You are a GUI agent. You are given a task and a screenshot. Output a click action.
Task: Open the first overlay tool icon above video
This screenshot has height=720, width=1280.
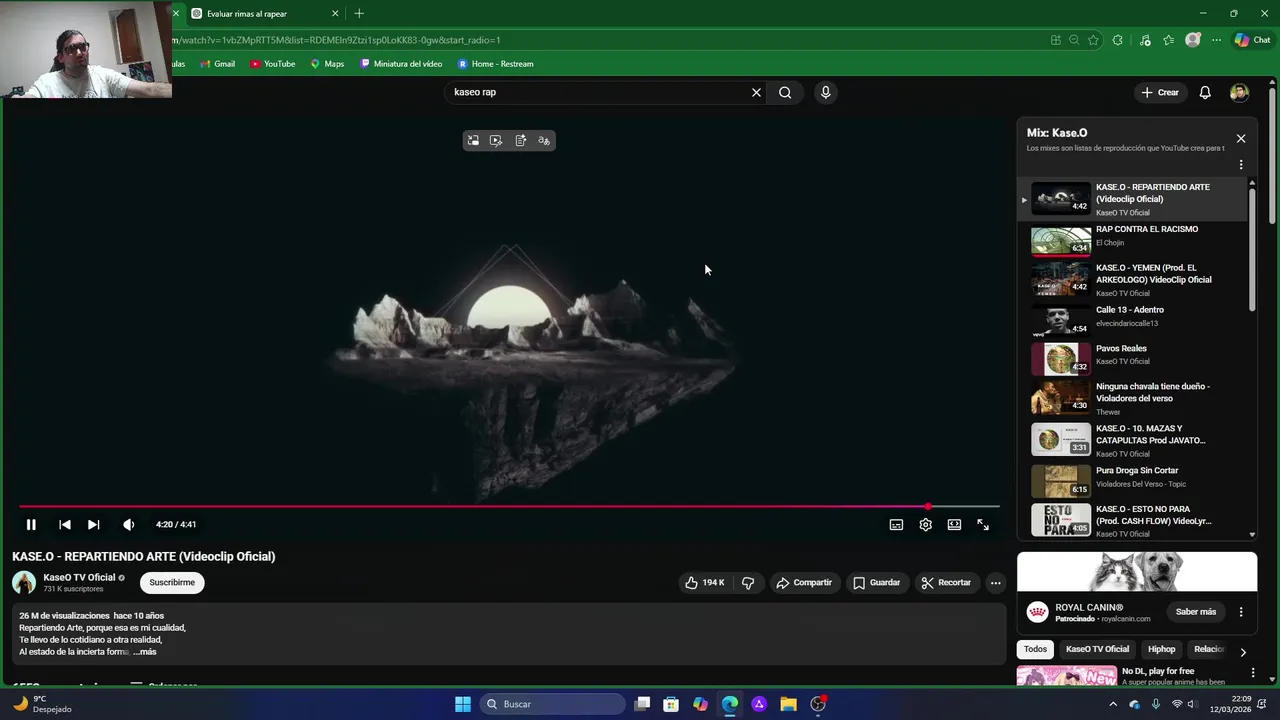[x=473, y=141]
